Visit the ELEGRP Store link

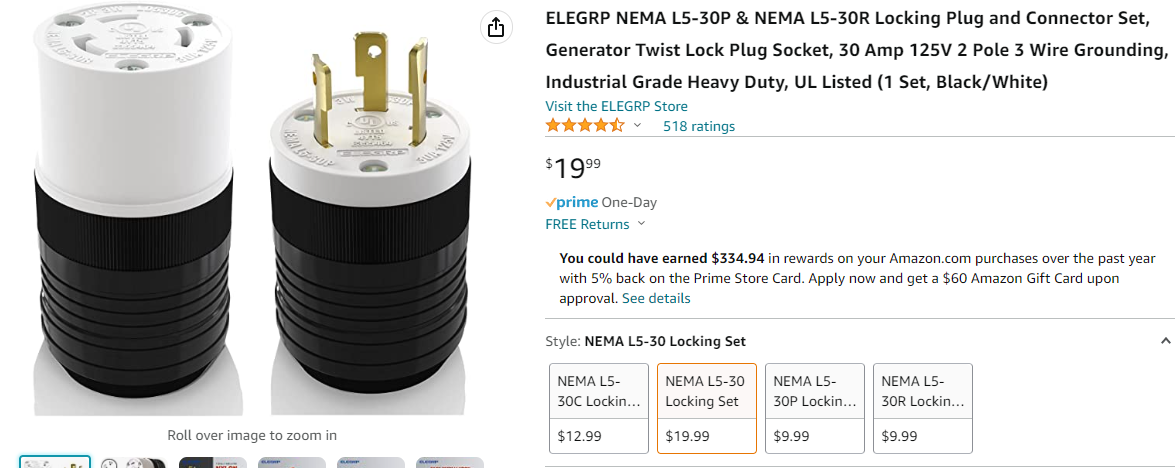[616, 106]
